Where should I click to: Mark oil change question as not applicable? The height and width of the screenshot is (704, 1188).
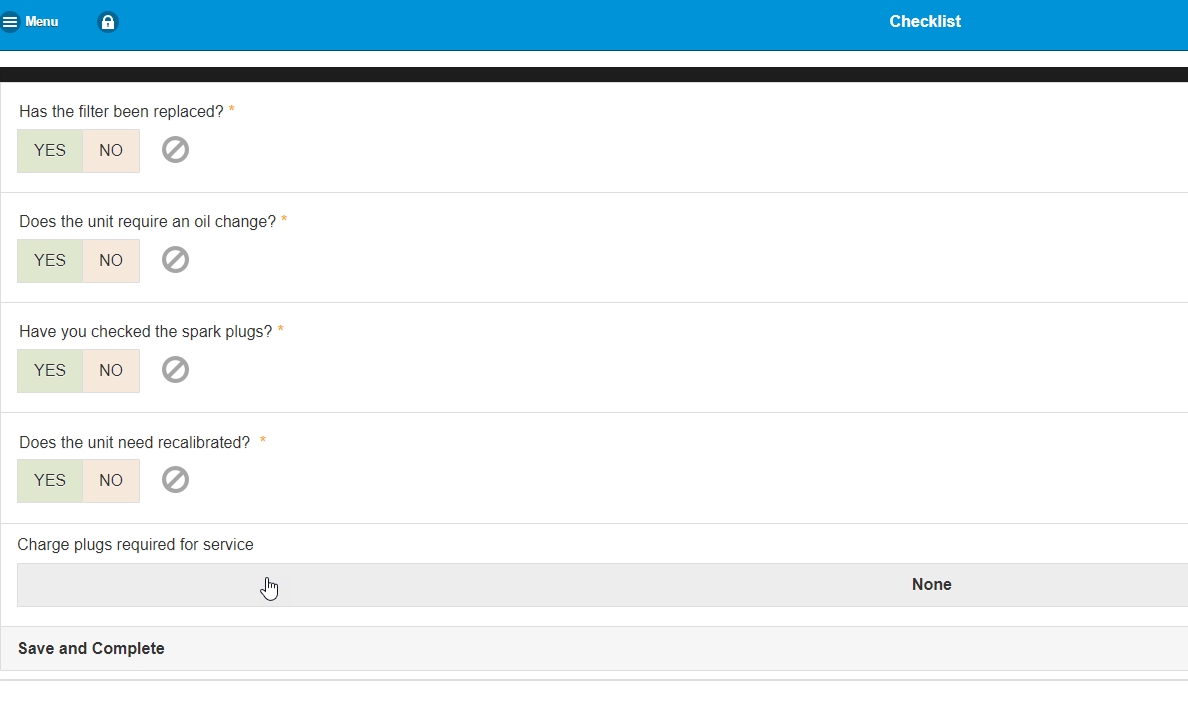click(x=175, y=260)
